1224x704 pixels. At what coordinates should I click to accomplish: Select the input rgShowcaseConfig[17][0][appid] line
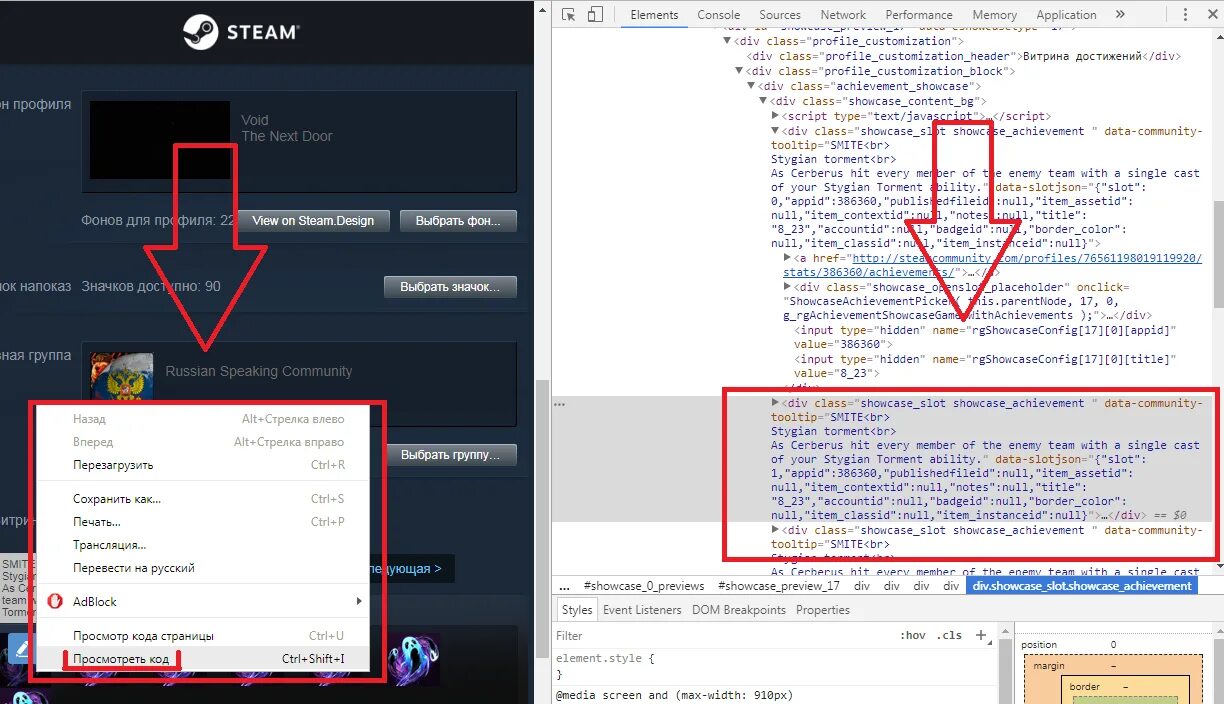click(987, 337)
